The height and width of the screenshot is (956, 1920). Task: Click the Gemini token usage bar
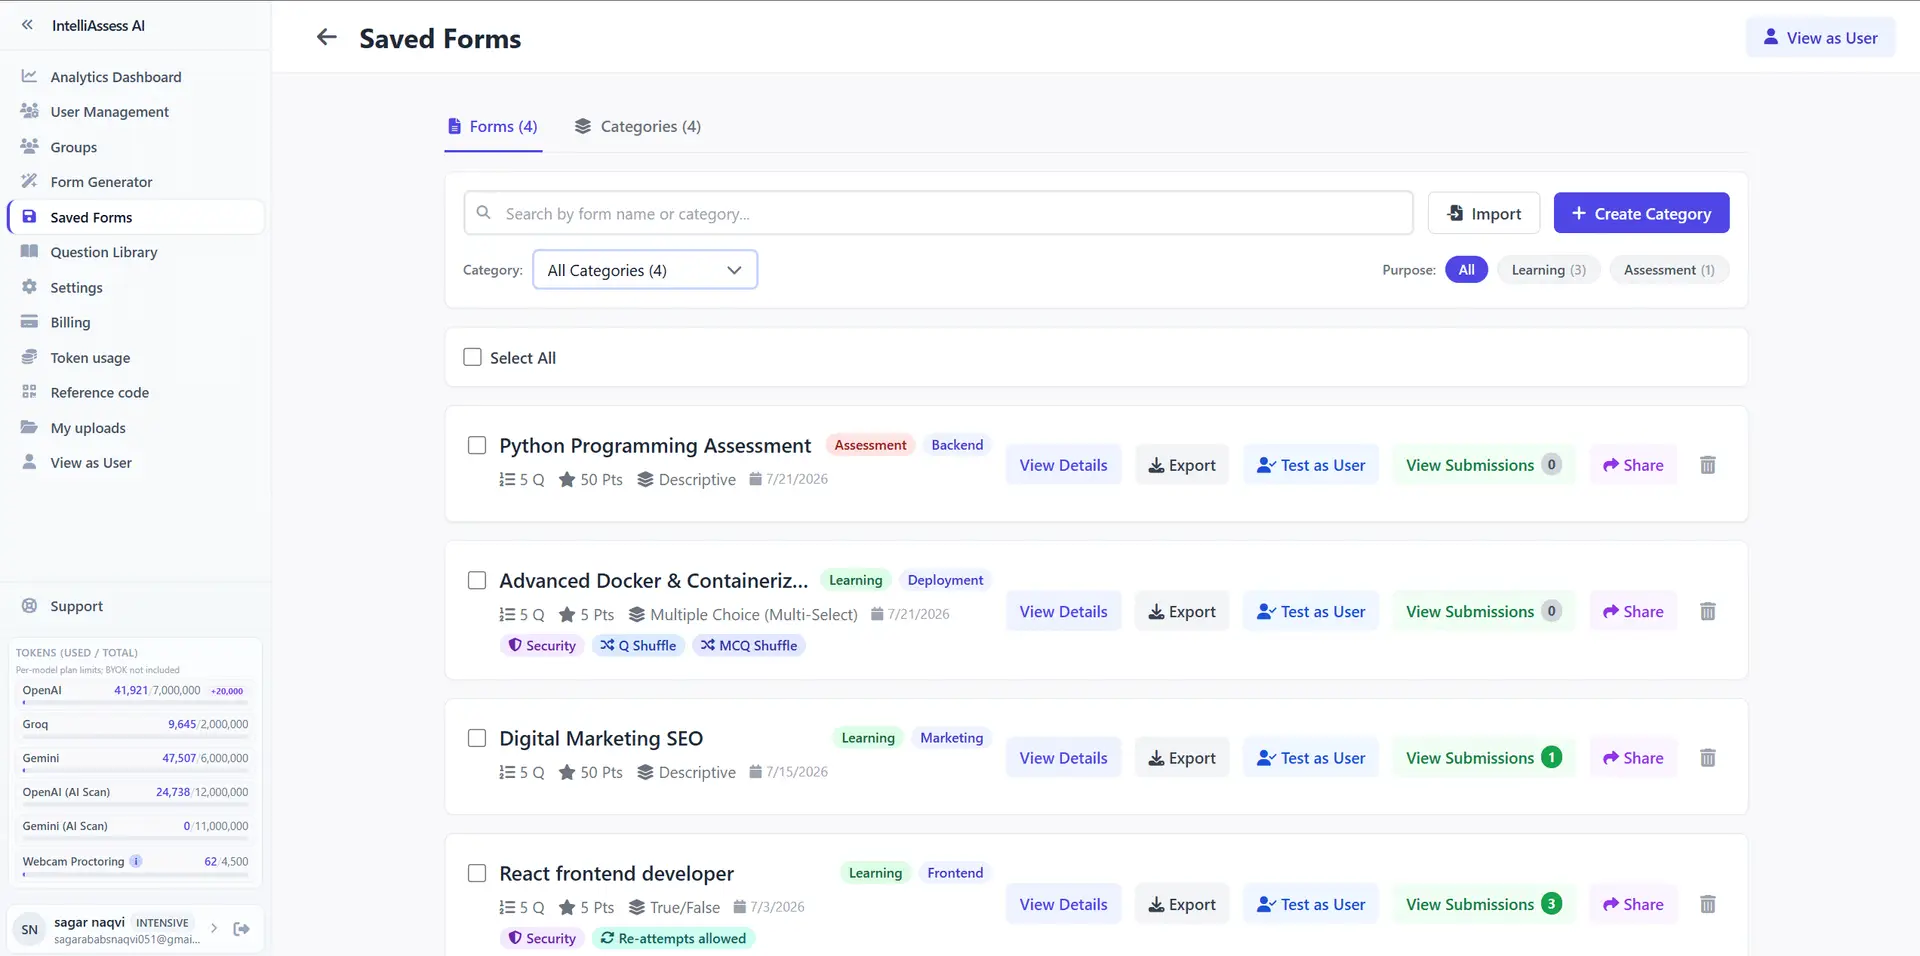(135, 771)
